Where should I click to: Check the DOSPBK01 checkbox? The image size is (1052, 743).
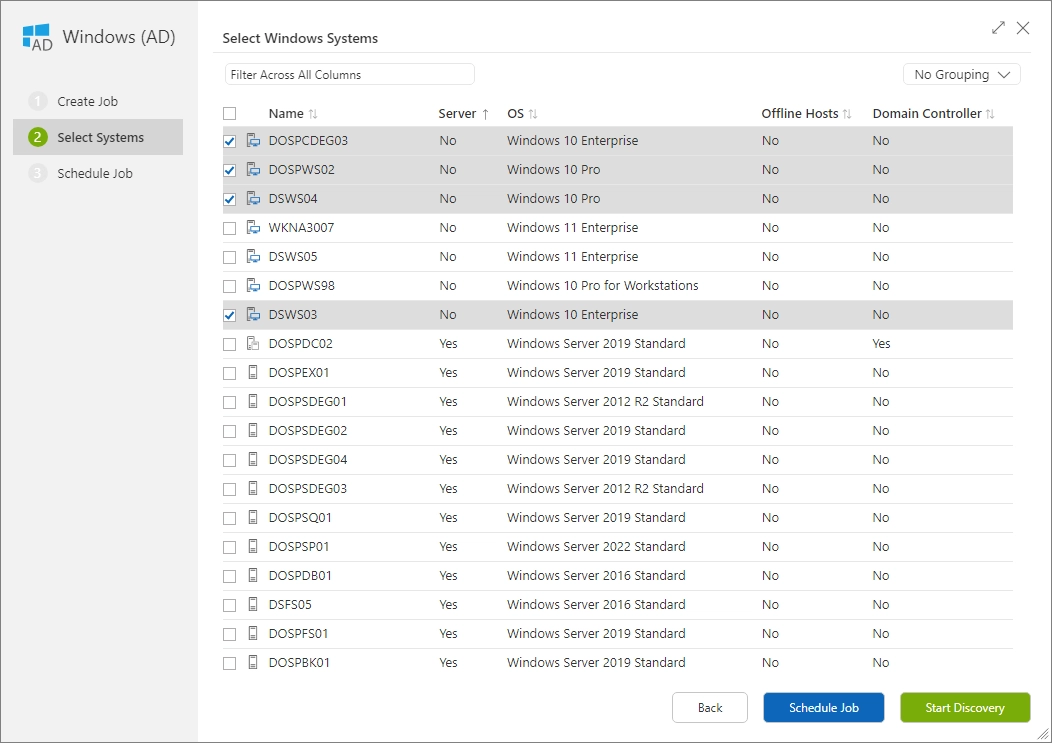point(229,663)
